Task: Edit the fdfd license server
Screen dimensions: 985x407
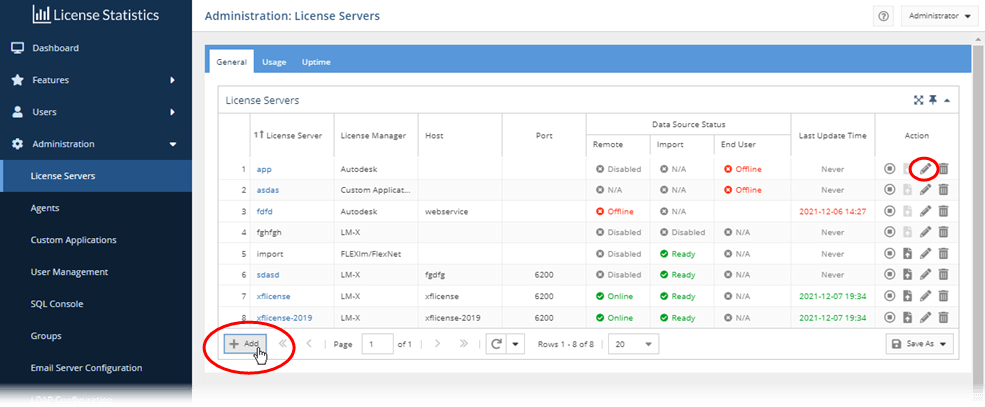Action: click(x=925, y=211)
